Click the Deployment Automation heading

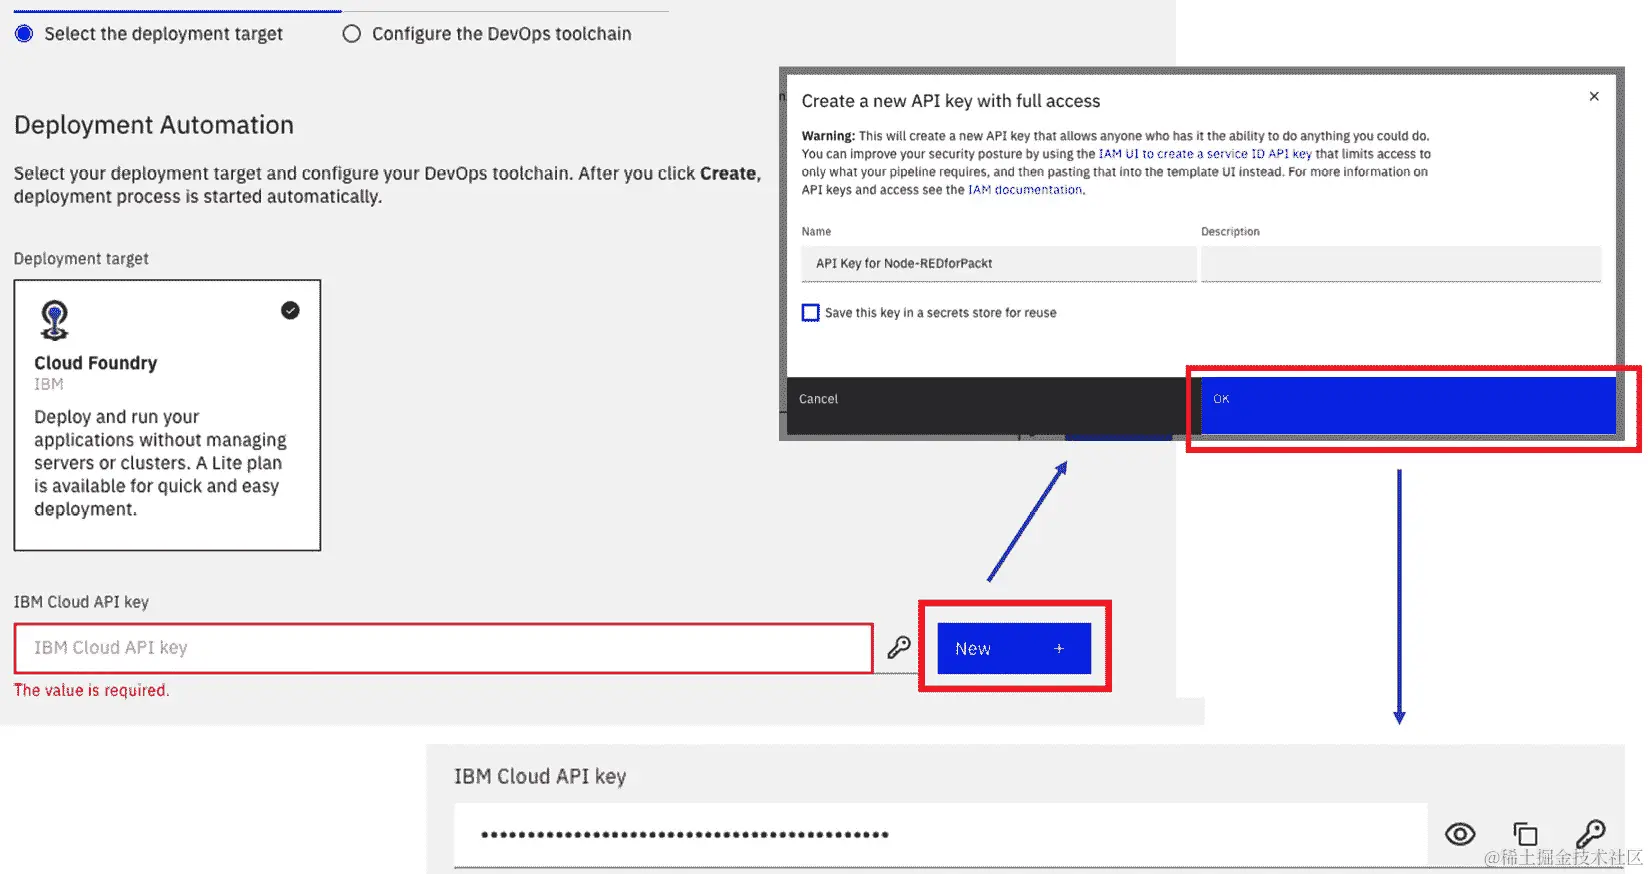pyautogui.click(x=154, y=125)
